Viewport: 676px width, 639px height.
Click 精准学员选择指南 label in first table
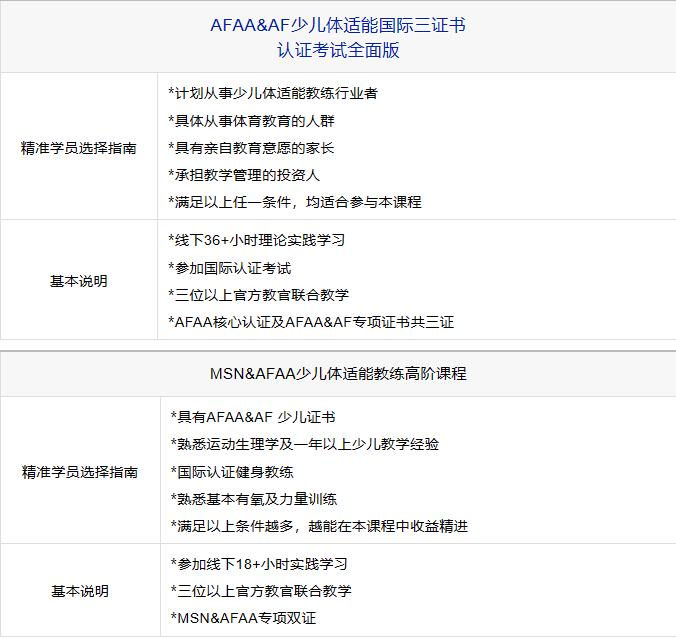pos(79,147)
